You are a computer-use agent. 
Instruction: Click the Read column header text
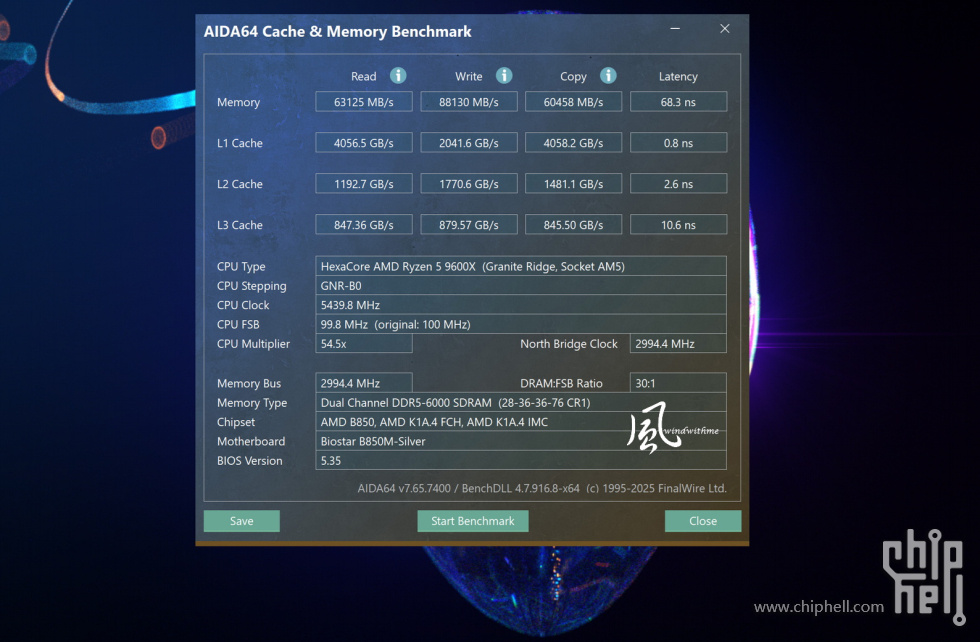(364, 76)
